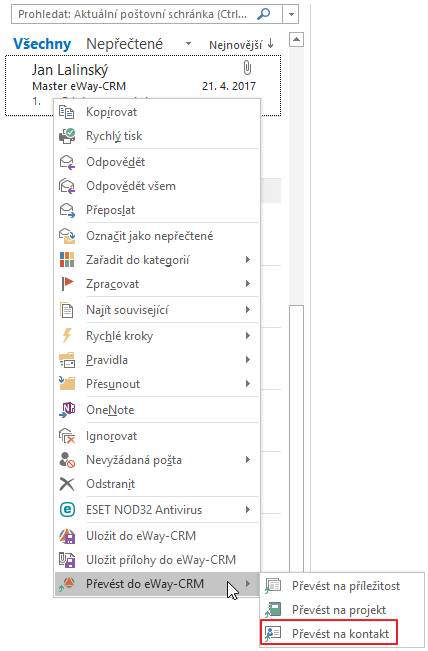Open the filter dropdown next to Nepřečtené
The width and height of the screenshot is (428, 651).
[x=188, y=44]
